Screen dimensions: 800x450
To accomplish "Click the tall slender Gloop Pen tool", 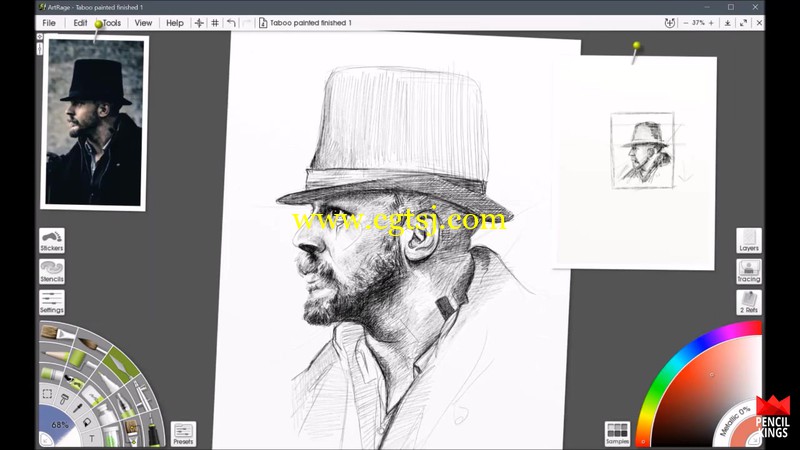I will click(x=142, y=398).
